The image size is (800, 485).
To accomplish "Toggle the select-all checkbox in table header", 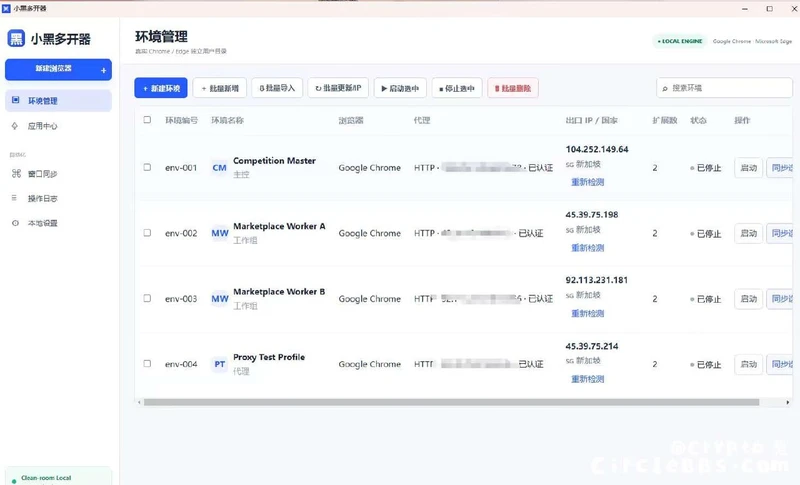I will click(147, 120).
